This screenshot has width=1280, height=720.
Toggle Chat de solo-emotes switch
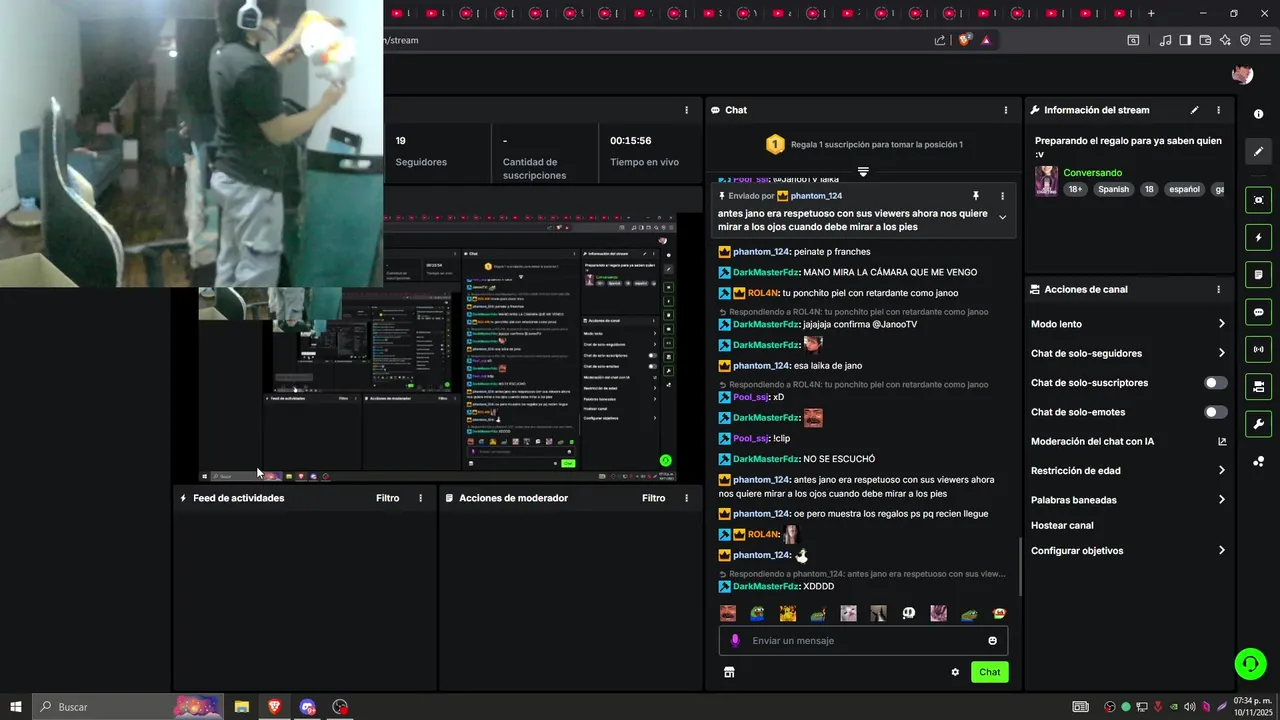tap(1216, 412)
